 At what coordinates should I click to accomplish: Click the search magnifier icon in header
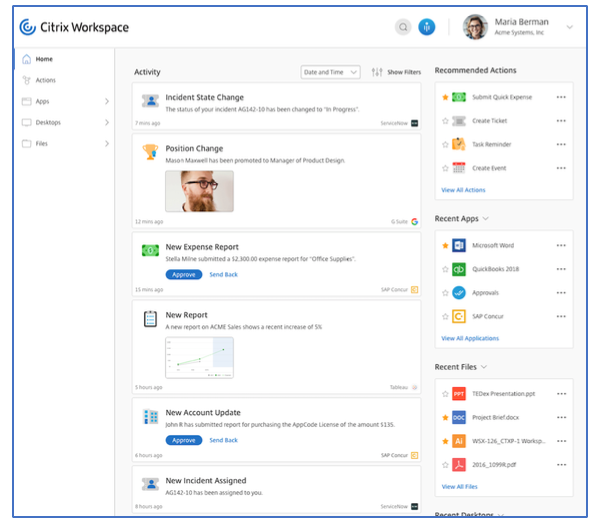tap(403, 27)
